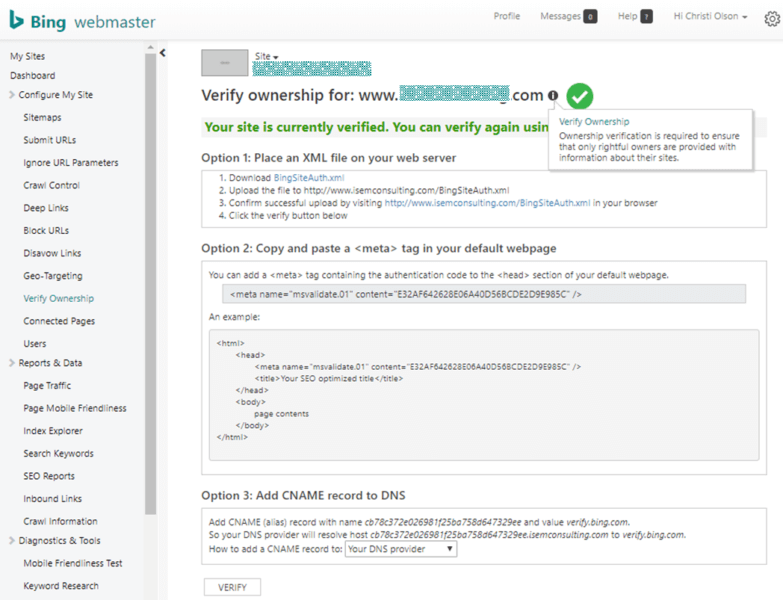Image resolution: width=783 pixels, height=600 pixels.
Task: Open Messages in the top bar
Action: click(x=560, y=16)
